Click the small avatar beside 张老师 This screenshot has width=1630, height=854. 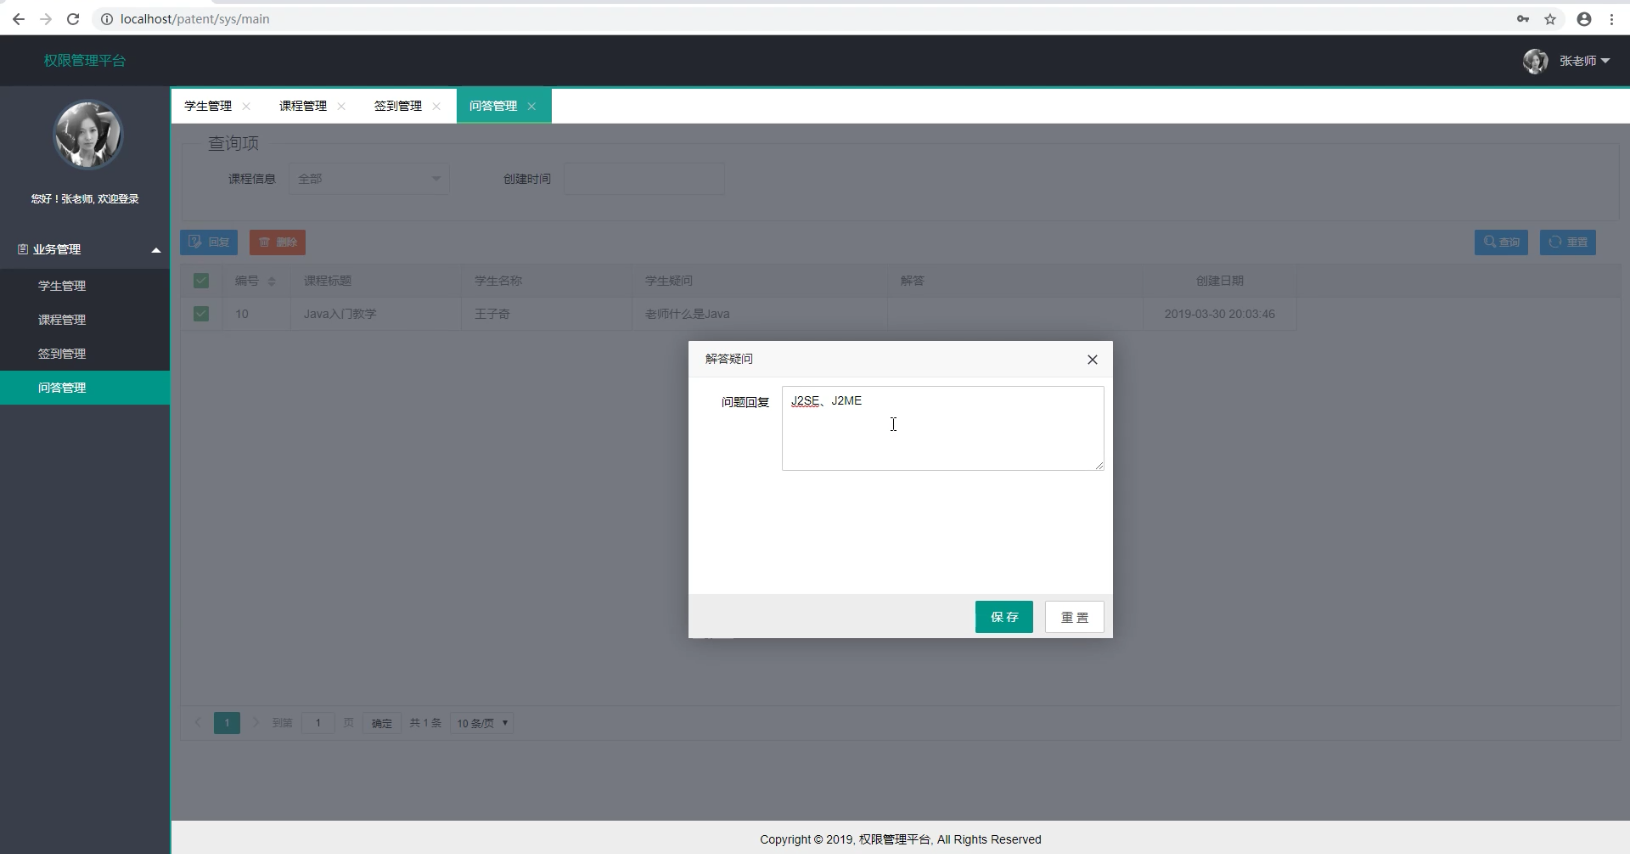[x=1535, y=61]
